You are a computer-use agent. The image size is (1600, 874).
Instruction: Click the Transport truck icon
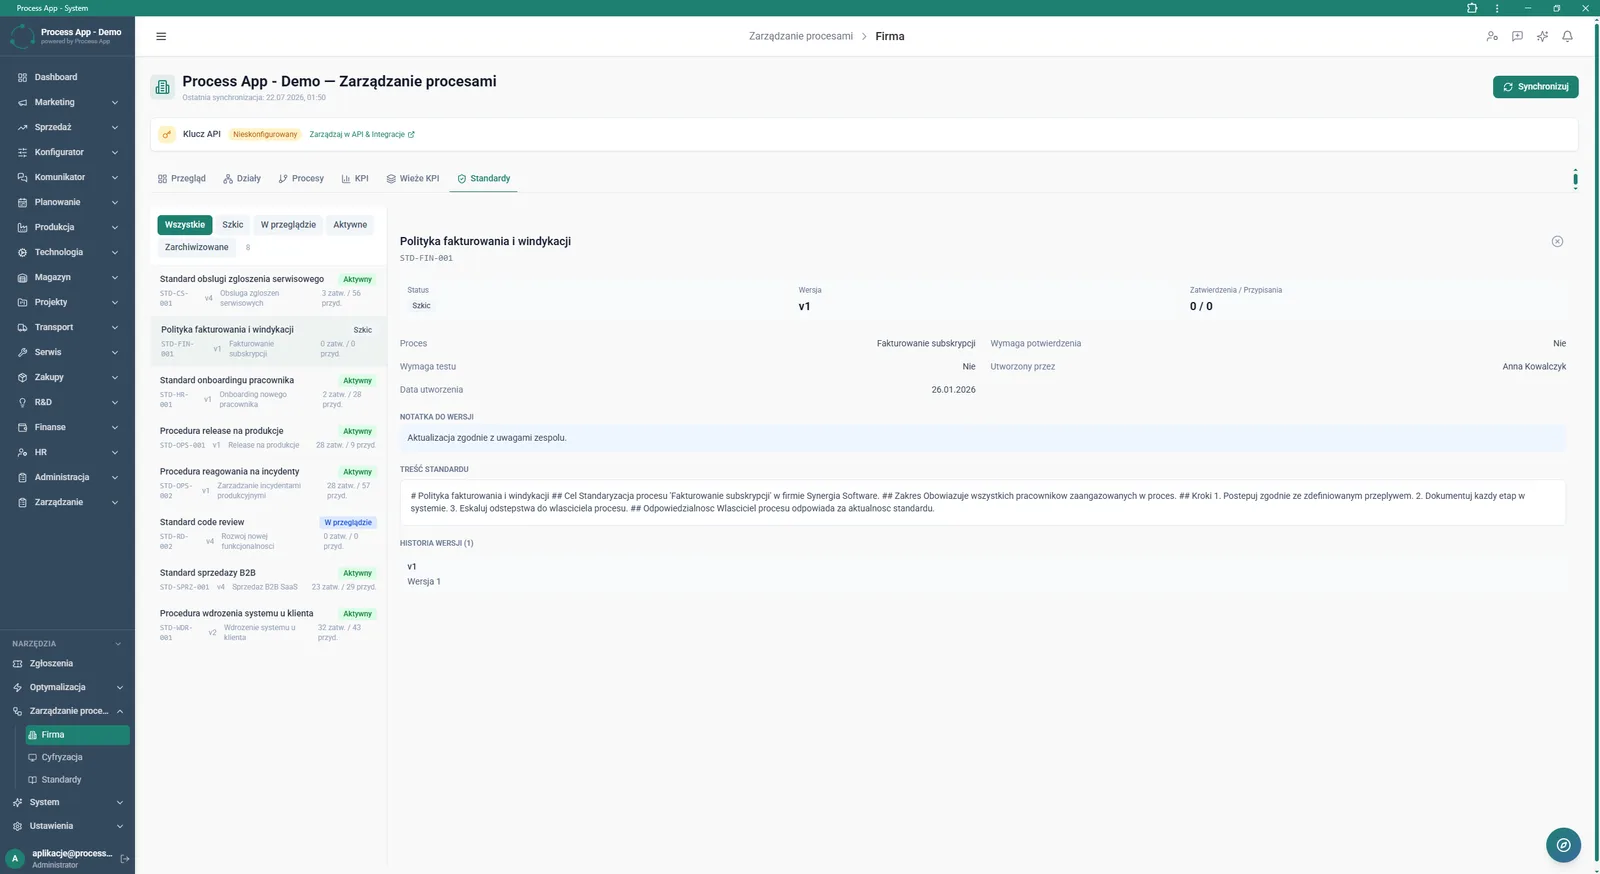tap(22, 327)
